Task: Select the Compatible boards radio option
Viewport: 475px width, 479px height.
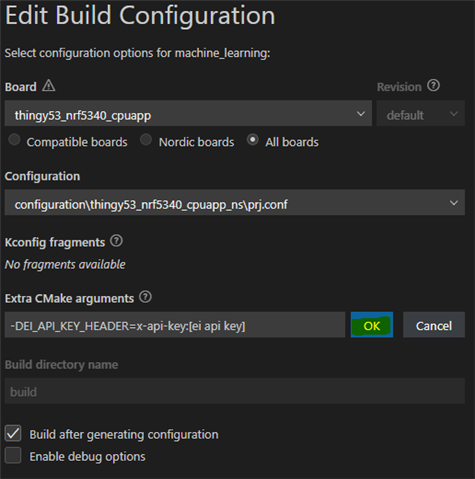Action: [x=14, y=139]
